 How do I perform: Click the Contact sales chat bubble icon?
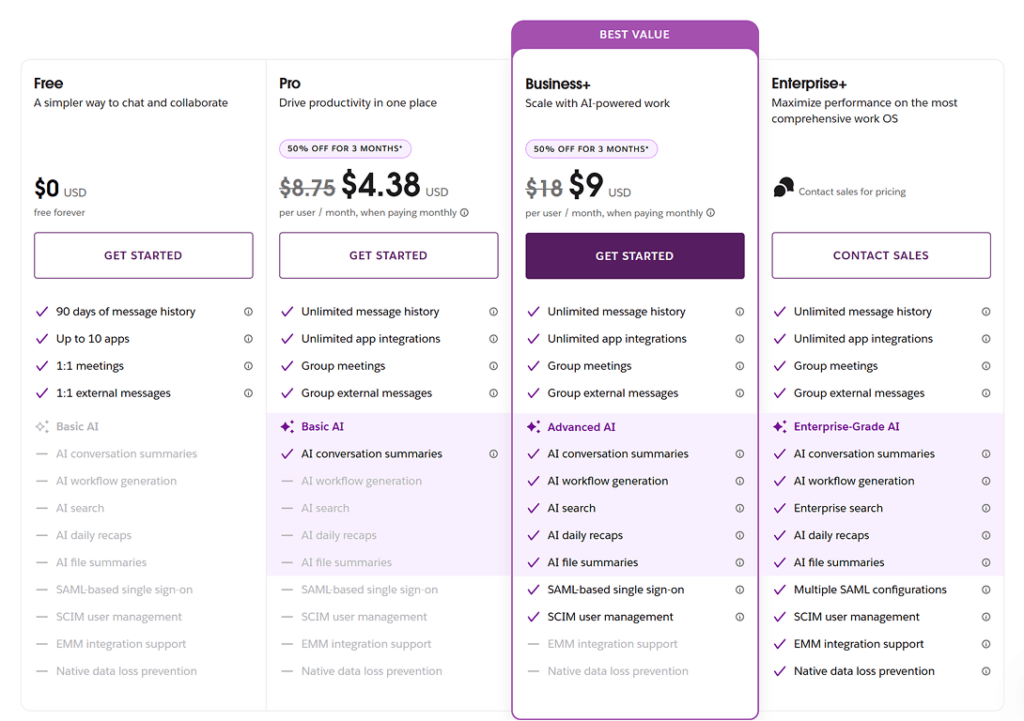point(784,187)
